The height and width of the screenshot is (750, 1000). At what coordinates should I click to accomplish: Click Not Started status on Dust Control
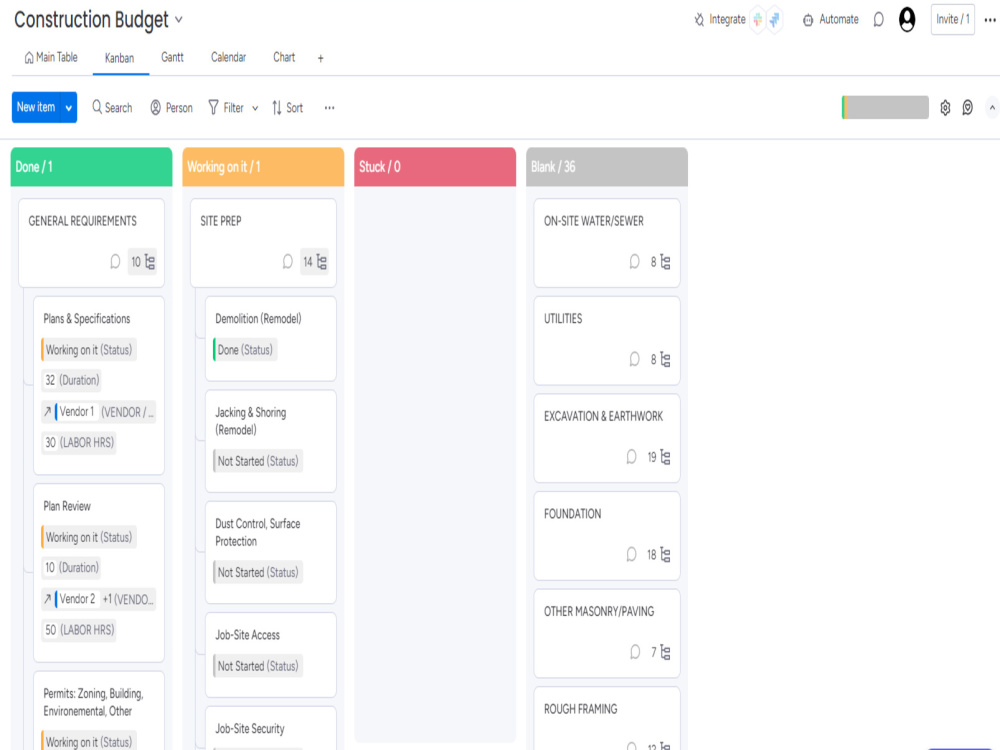tap(258, 573)
